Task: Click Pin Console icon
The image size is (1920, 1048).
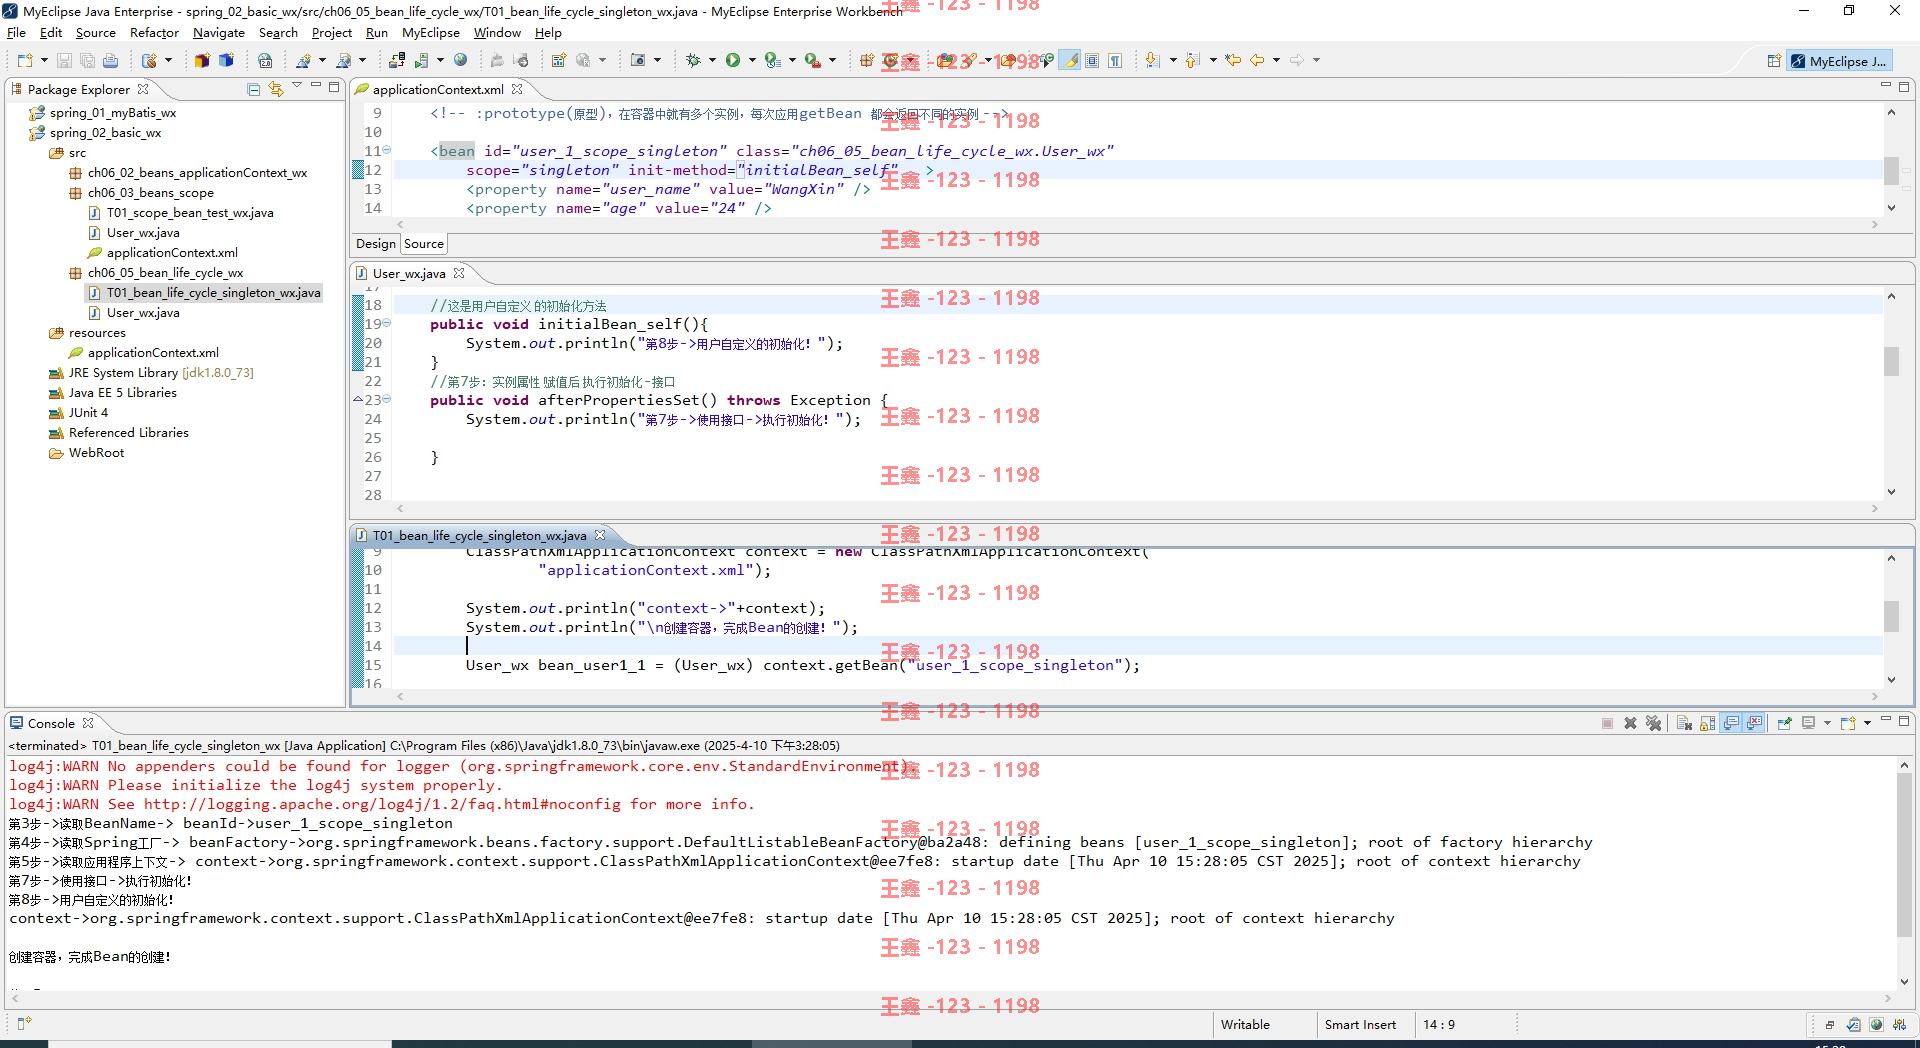Action: (1785, 723)
